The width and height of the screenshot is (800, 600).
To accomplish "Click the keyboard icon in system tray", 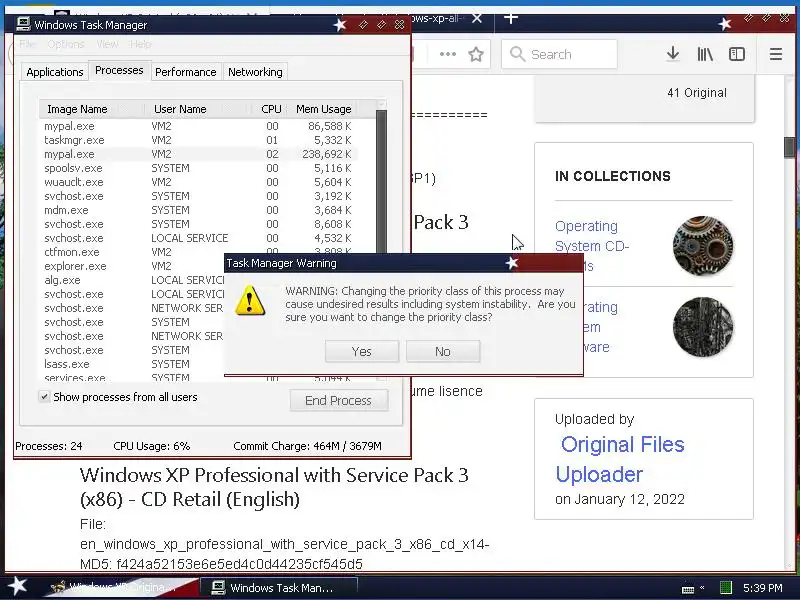I will 688,589.
